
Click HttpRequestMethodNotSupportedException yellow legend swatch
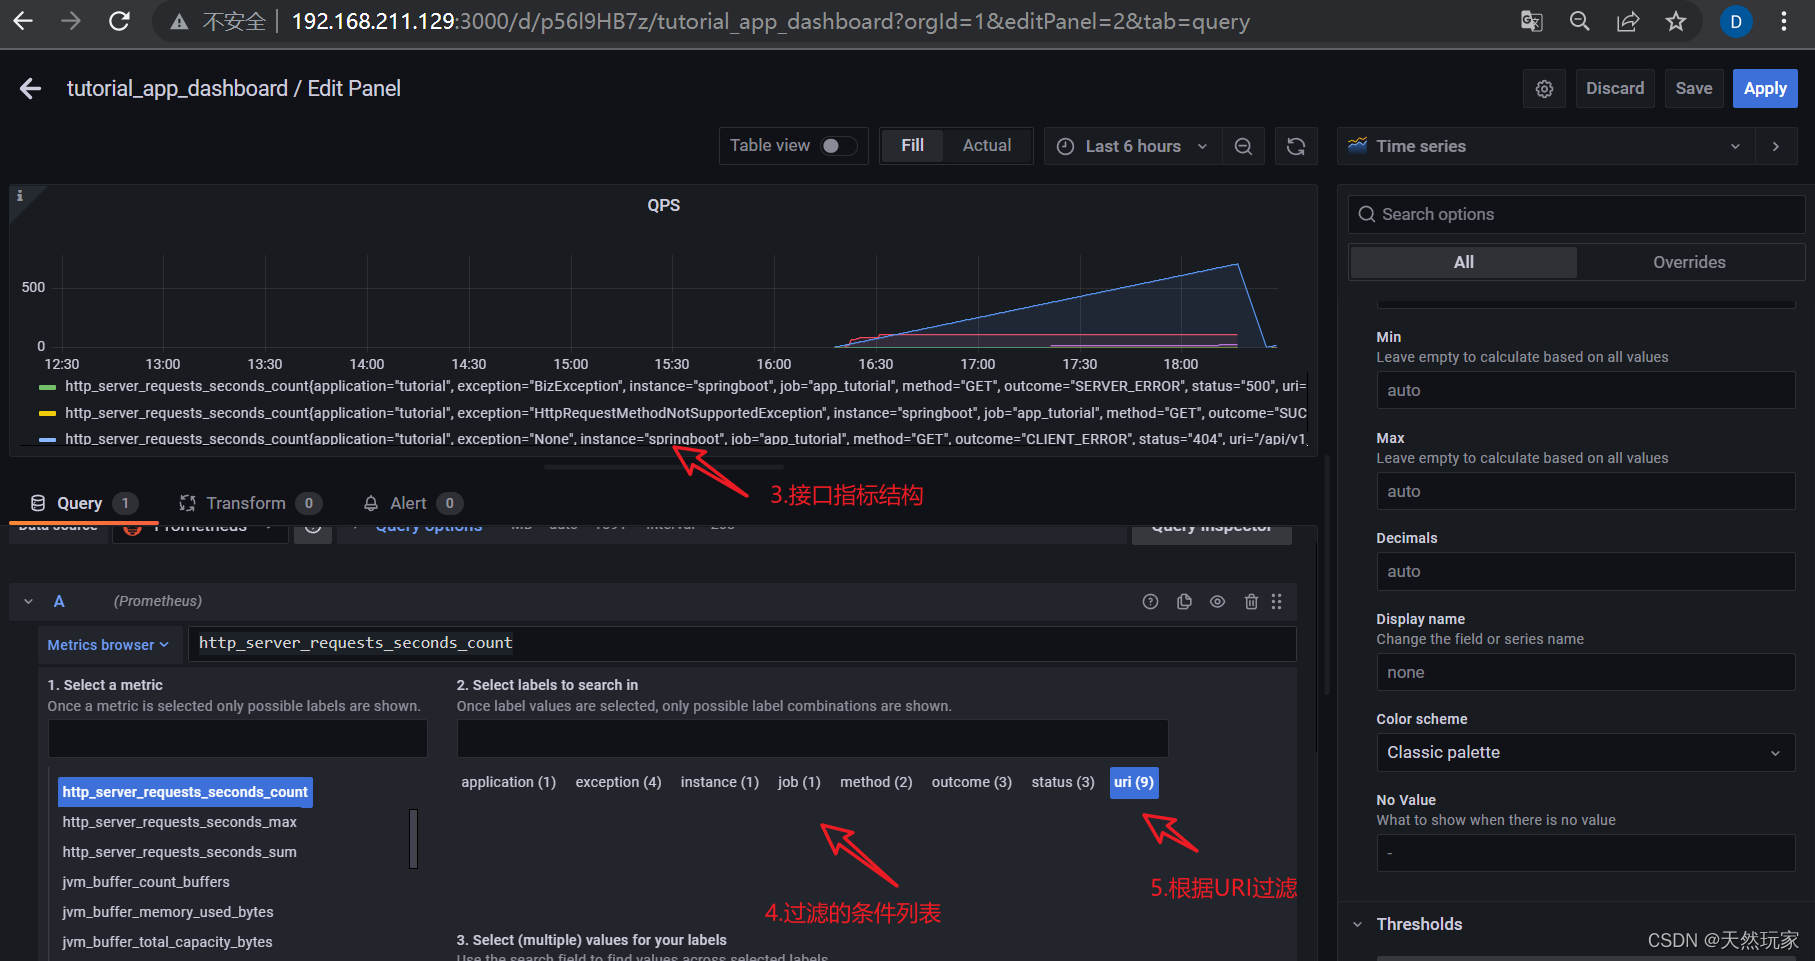(47, 413)
